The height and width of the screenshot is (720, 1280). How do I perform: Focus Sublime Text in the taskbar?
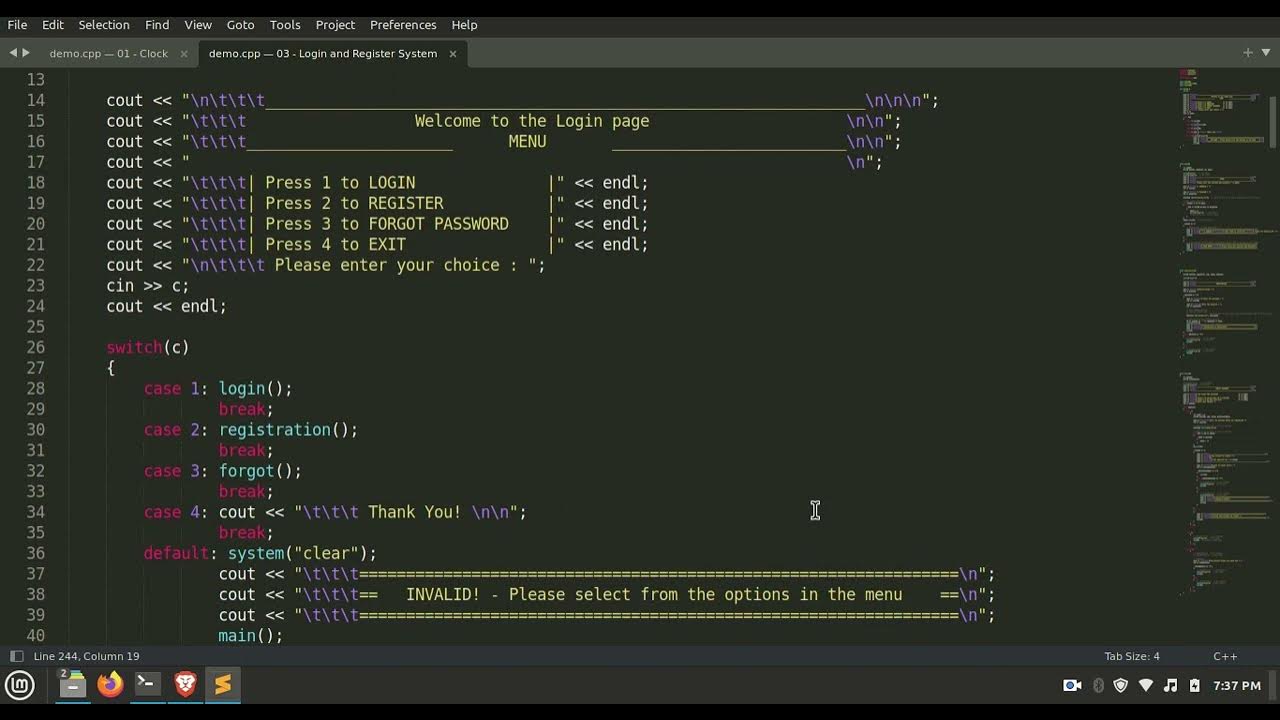[x=222, y=685]
